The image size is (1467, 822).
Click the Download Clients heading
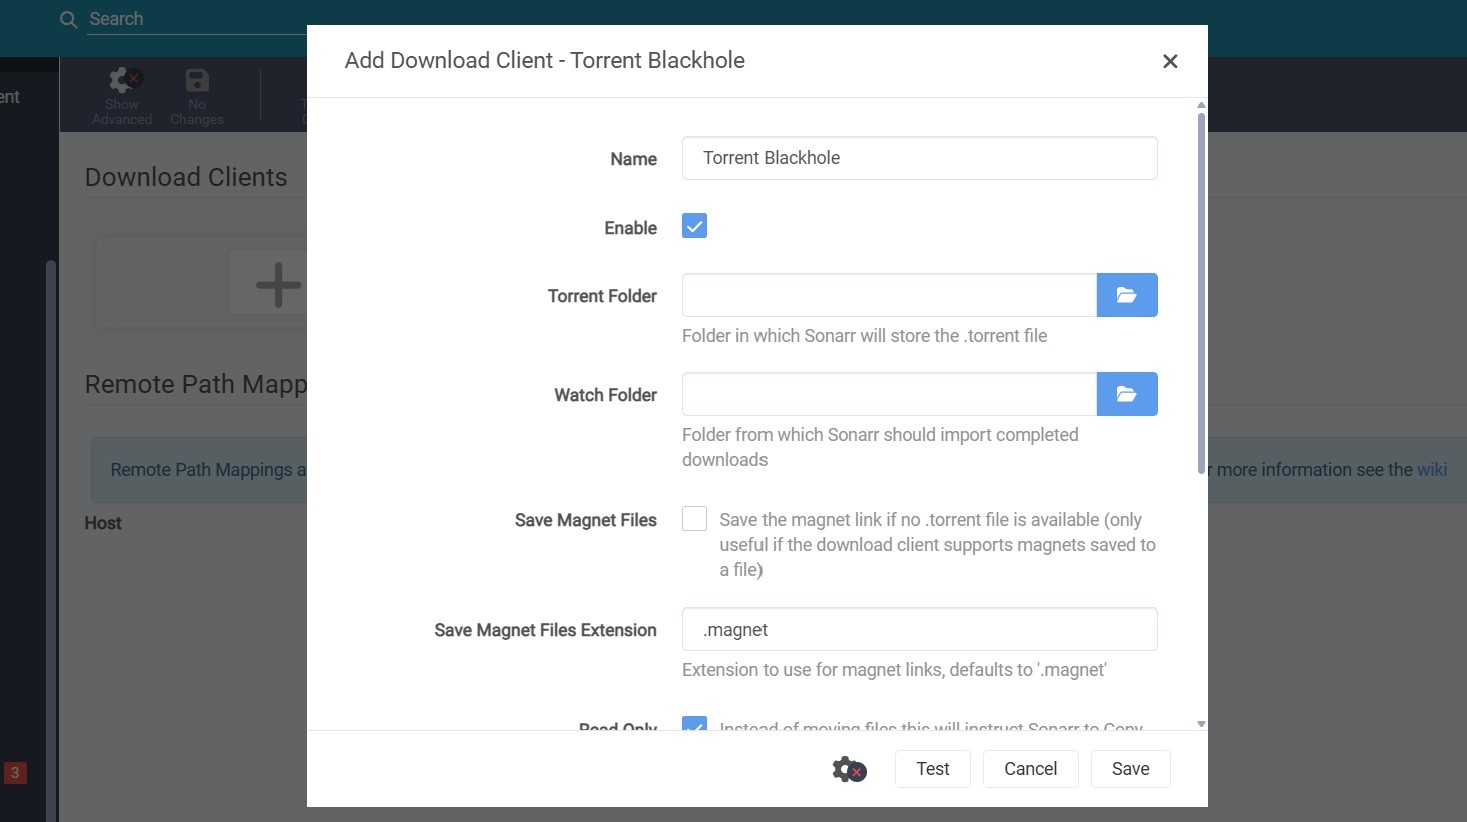[186, 177]
